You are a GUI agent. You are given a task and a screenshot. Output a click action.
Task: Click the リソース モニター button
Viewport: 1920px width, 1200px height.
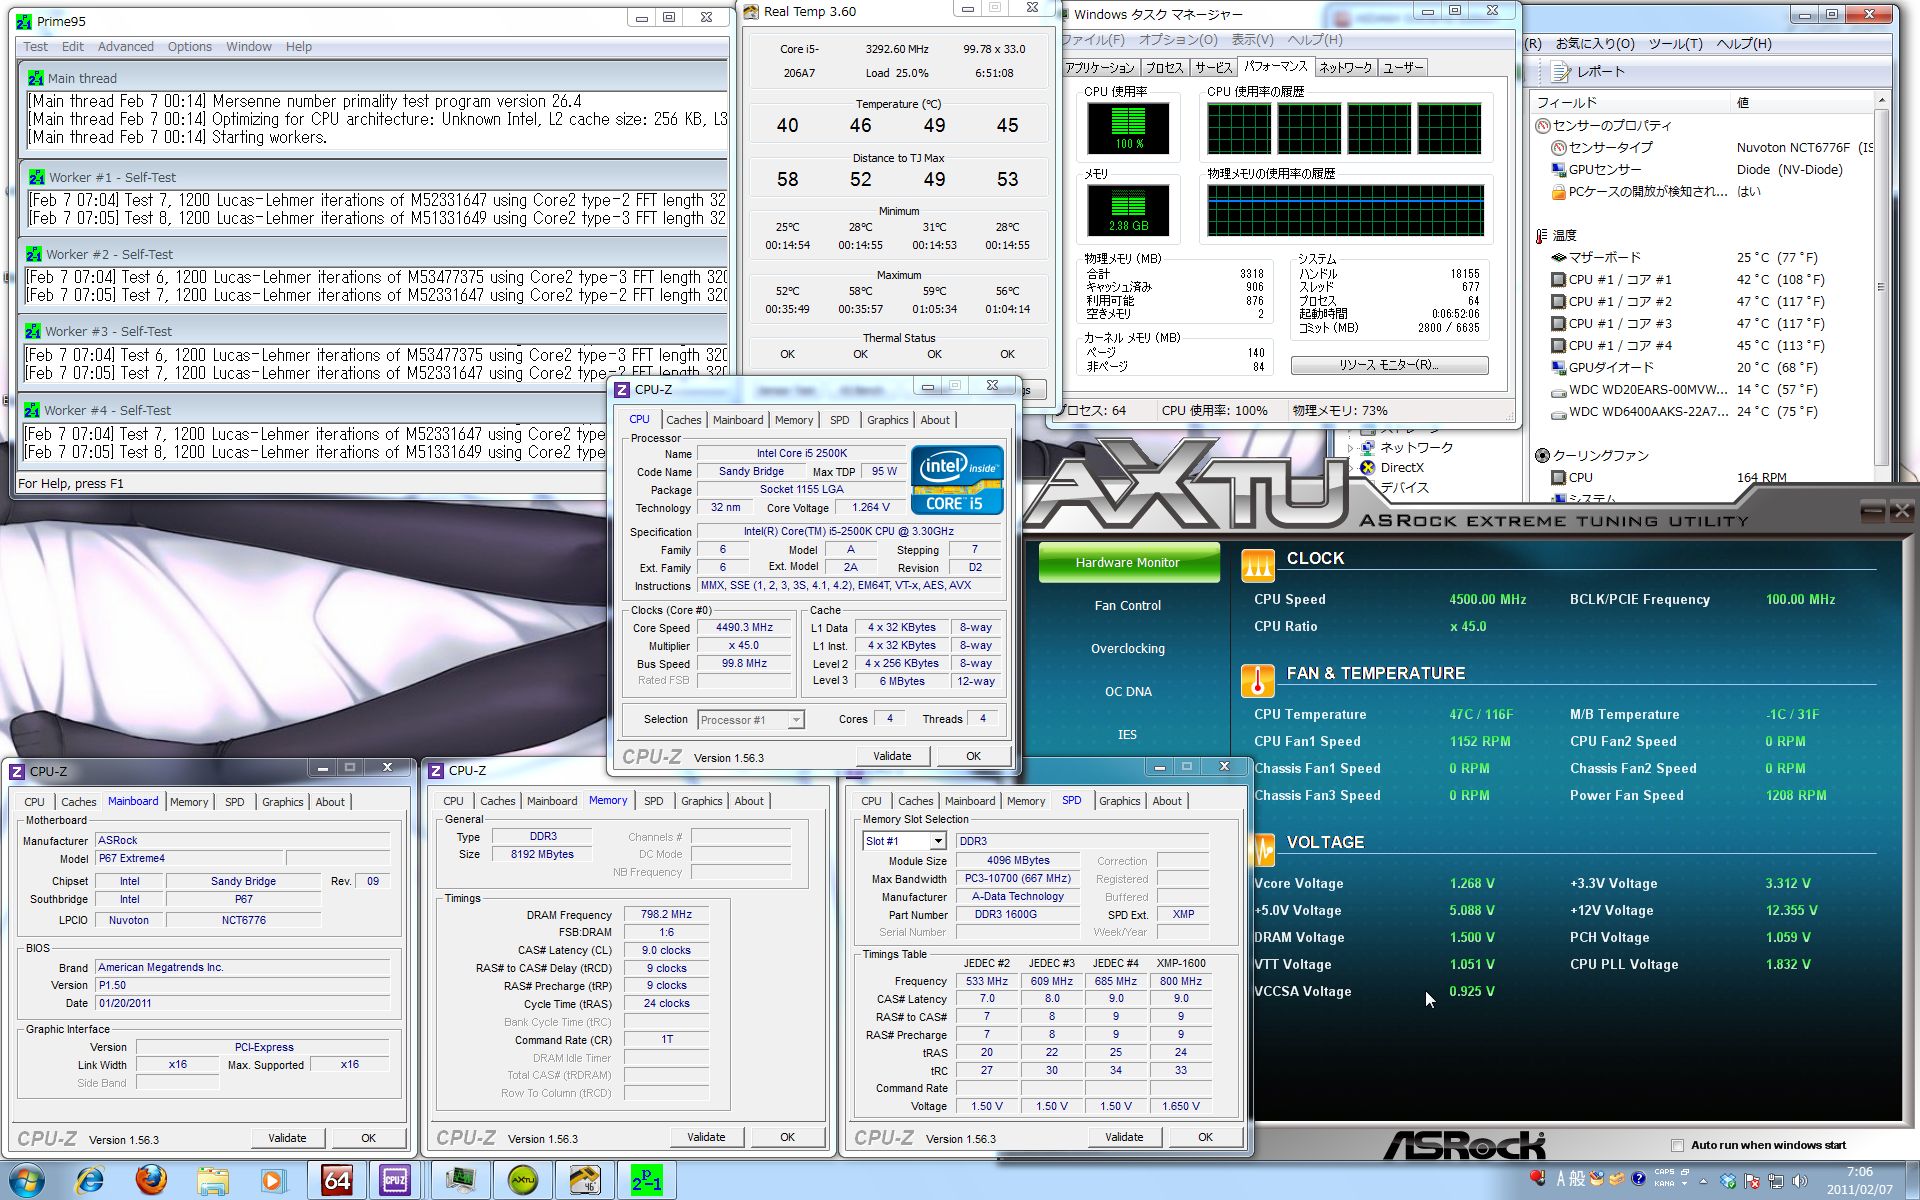coord(1388,365)
